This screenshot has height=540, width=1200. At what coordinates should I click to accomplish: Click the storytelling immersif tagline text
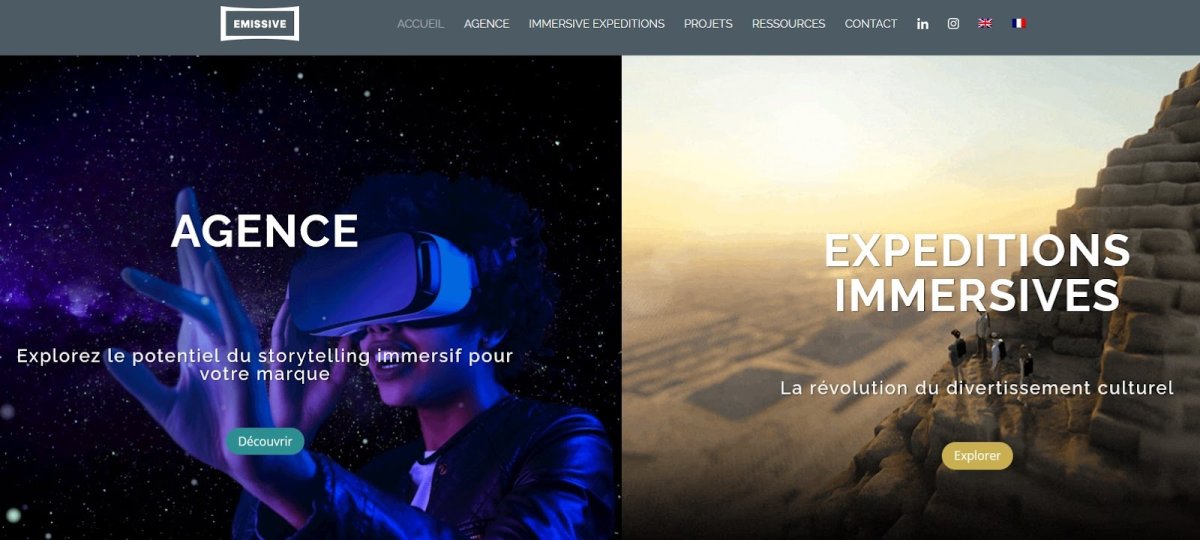click(265, 365)
